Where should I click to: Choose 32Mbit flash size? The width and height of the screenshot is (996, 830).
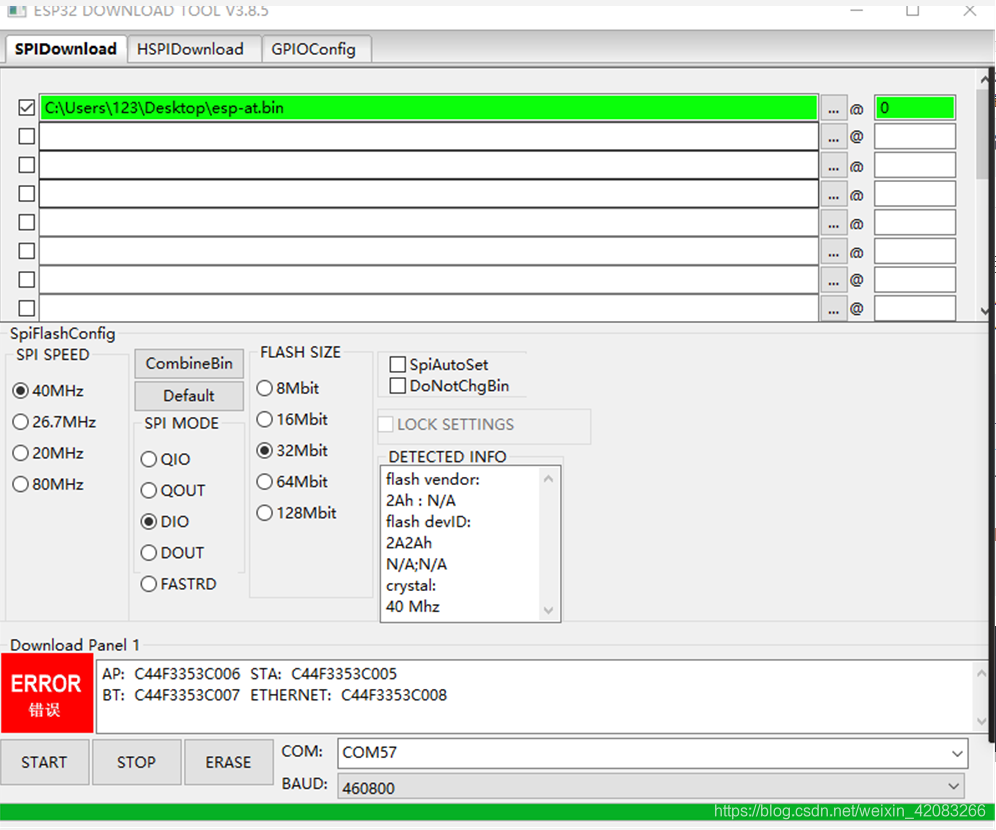292,450
